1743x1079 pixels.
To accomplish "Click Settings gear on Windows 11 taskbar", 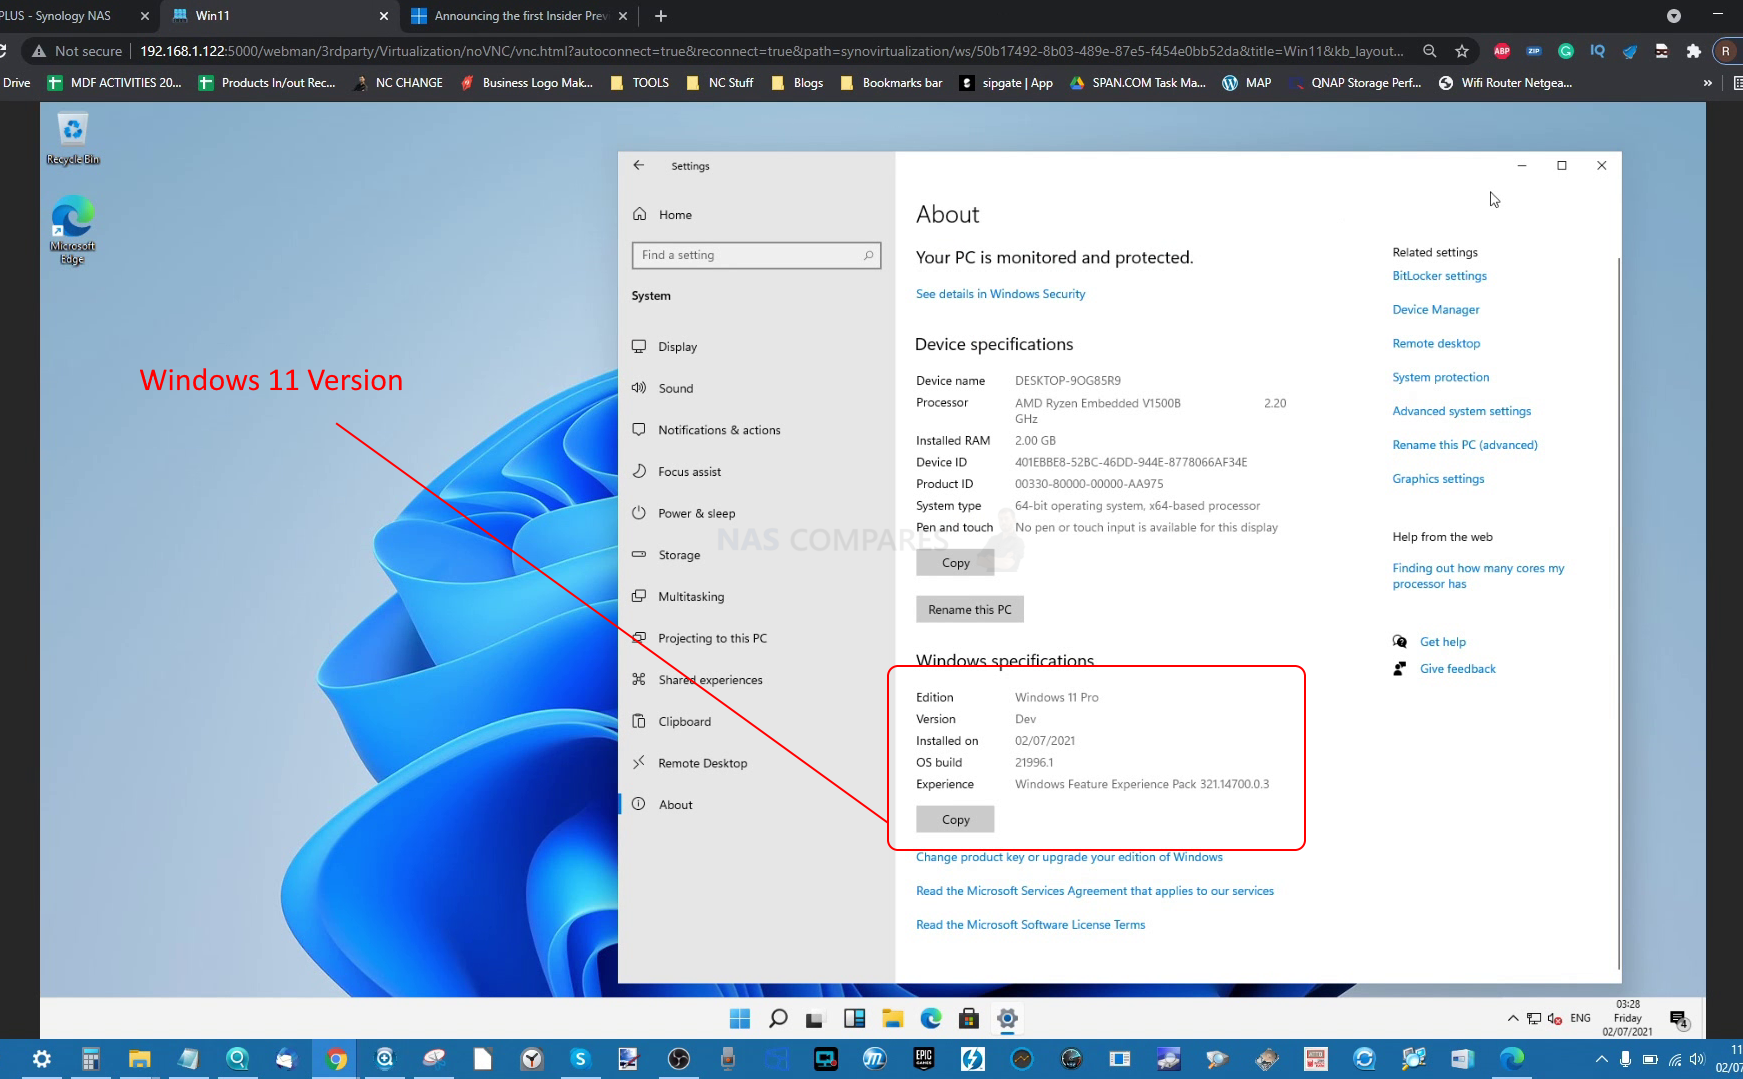I will click(1007, 1019).
